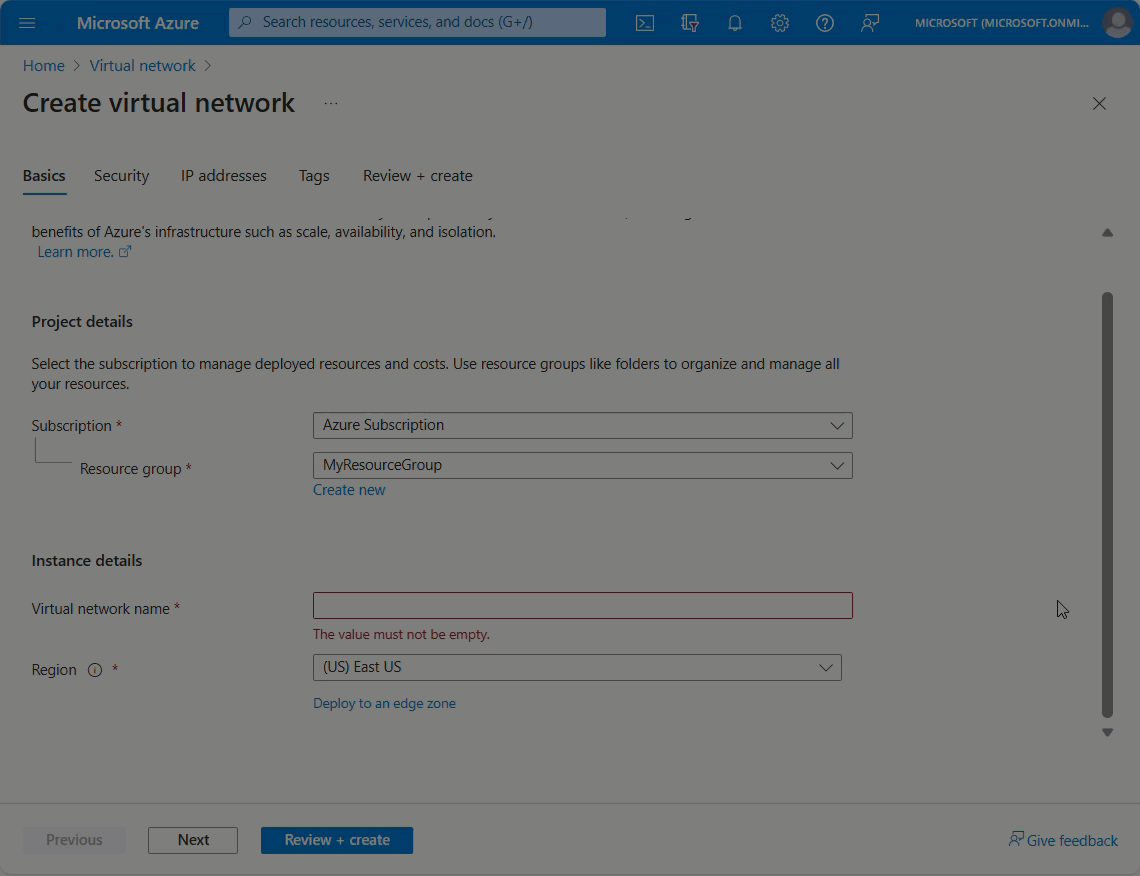Switch to the Security tab
This screenshot has height=876, width=1140.
121,176
